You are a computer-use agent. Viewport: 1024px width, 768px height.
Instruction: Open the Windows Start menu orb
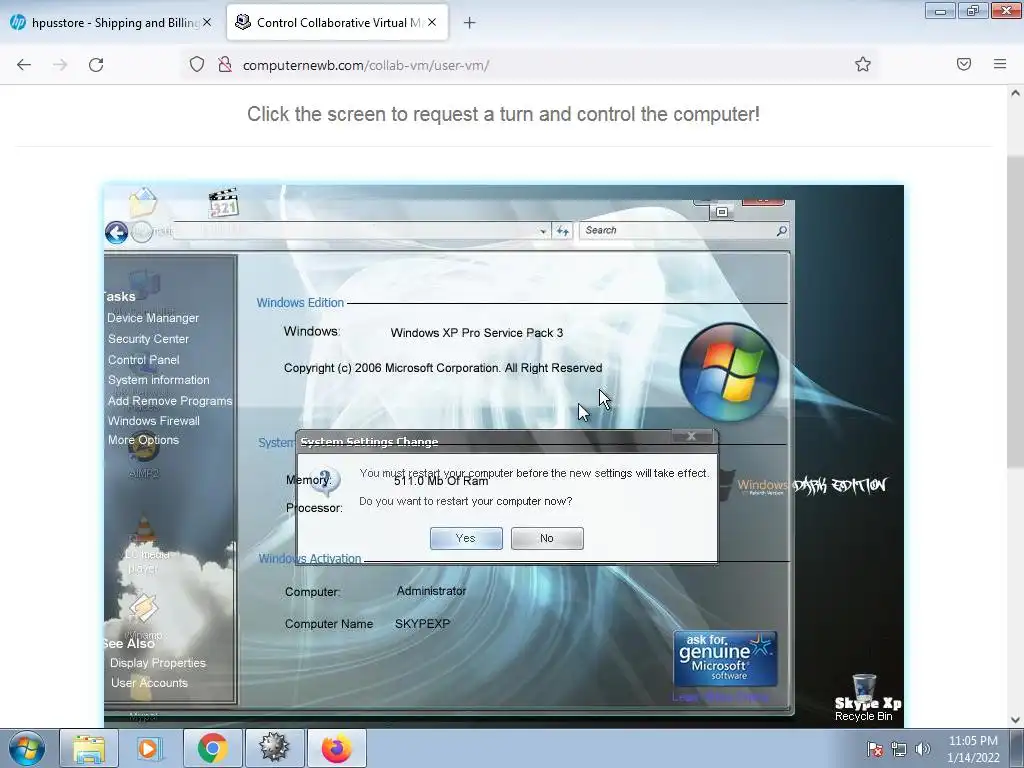click(27, 748)
